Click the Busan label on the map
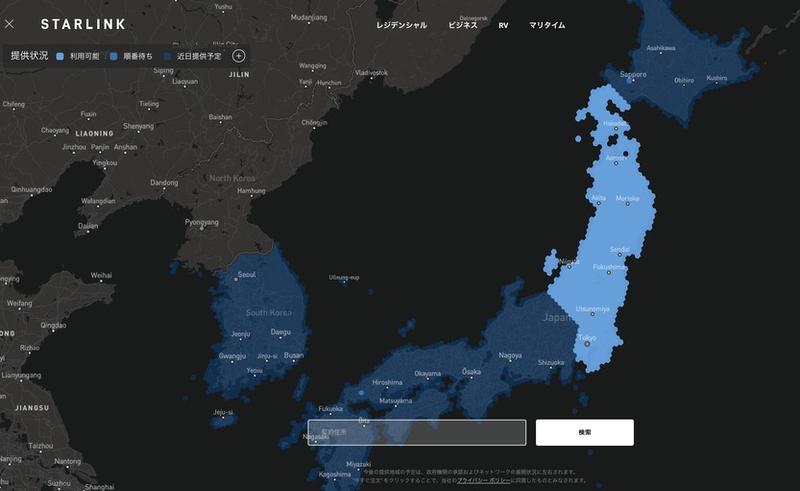 point(293,355)
